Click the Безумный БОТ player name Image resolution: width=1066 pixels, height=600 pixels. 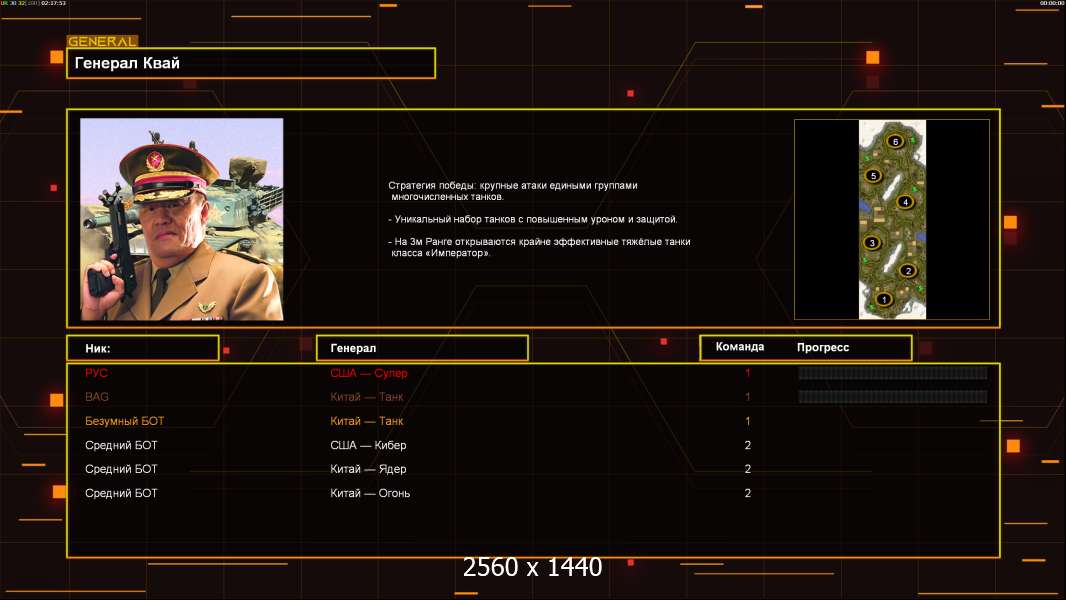pos(124,421)
